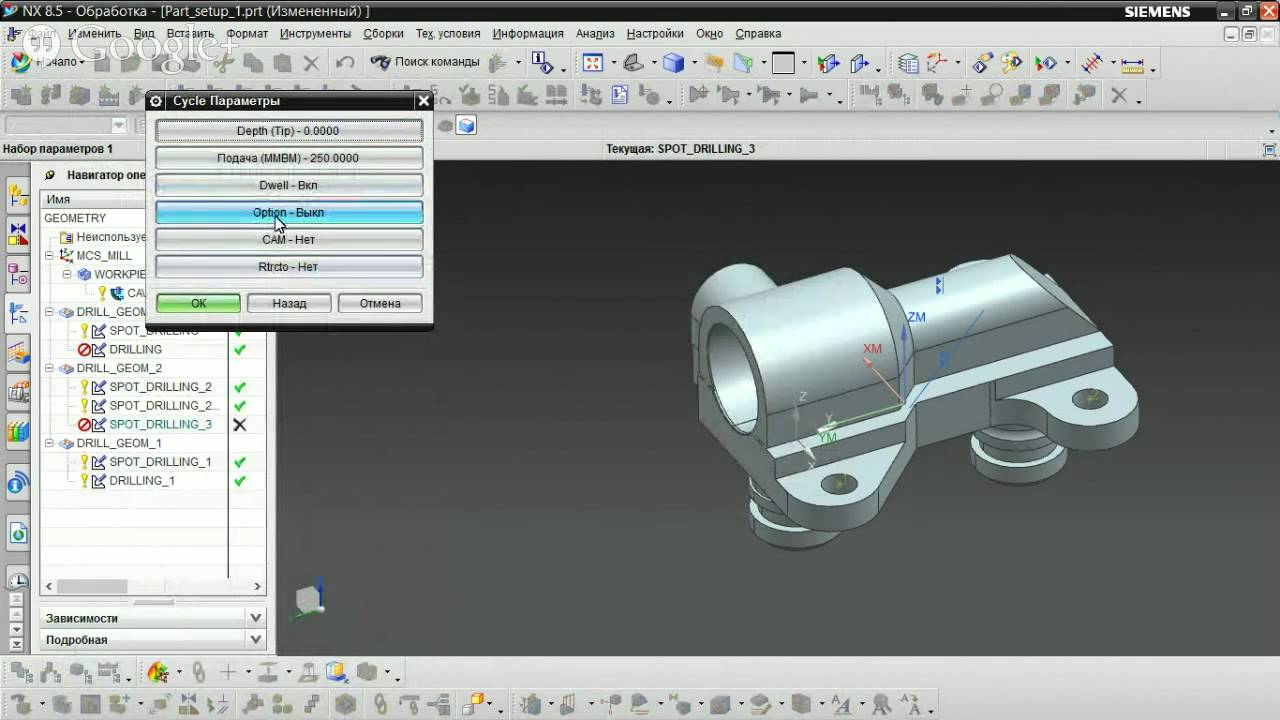Screen dimensions: 1280x720
Task: Close the Cycle Параметры dialog
Action: coord(423,101)
